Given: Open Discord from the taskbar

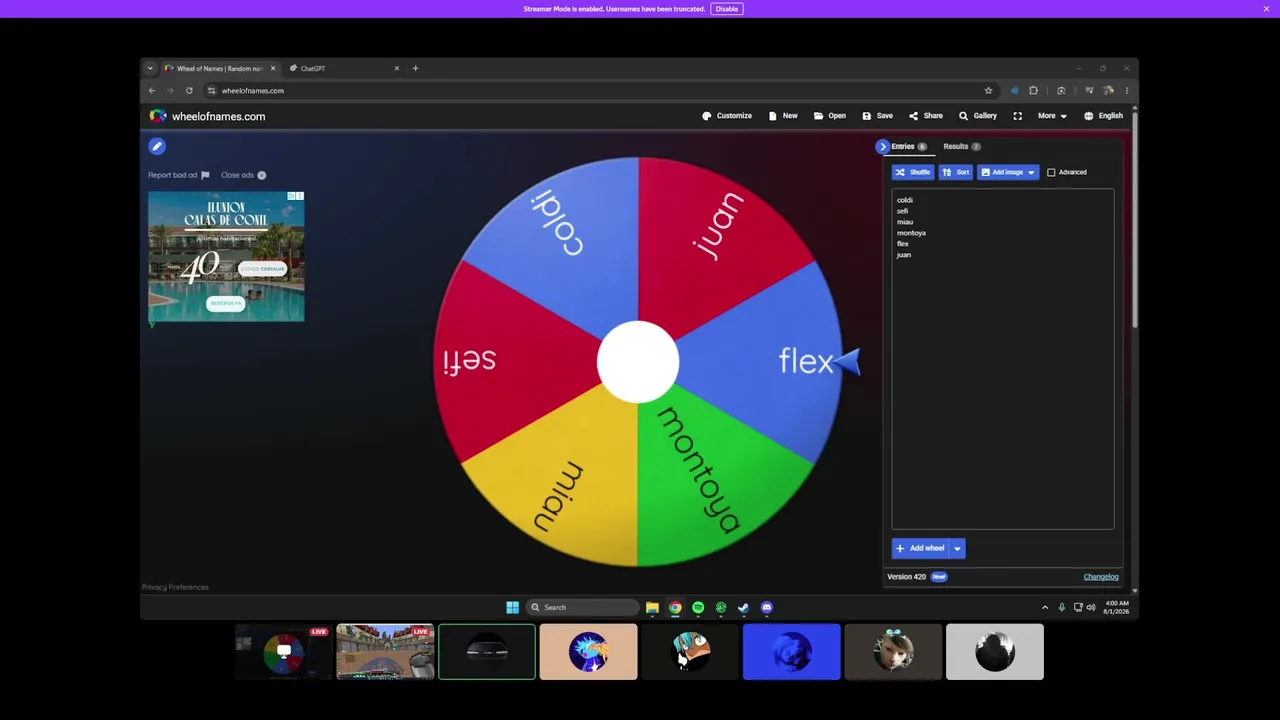Looking at the screenshot, I should (x=767, y=607).
